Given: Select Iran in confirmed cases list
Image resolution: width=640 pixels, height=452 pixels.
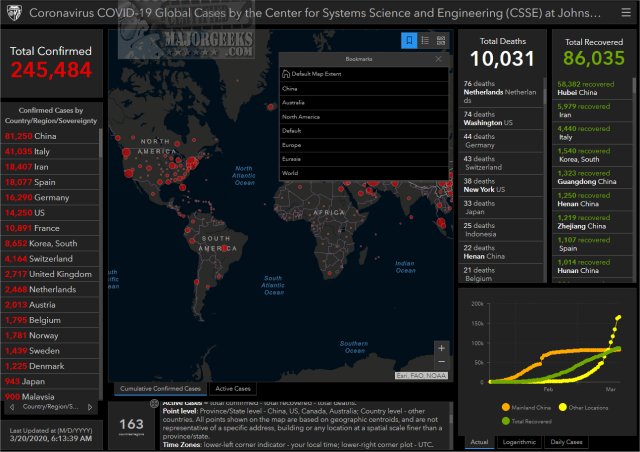Looking at the screenshot, I should click(50, 167).
